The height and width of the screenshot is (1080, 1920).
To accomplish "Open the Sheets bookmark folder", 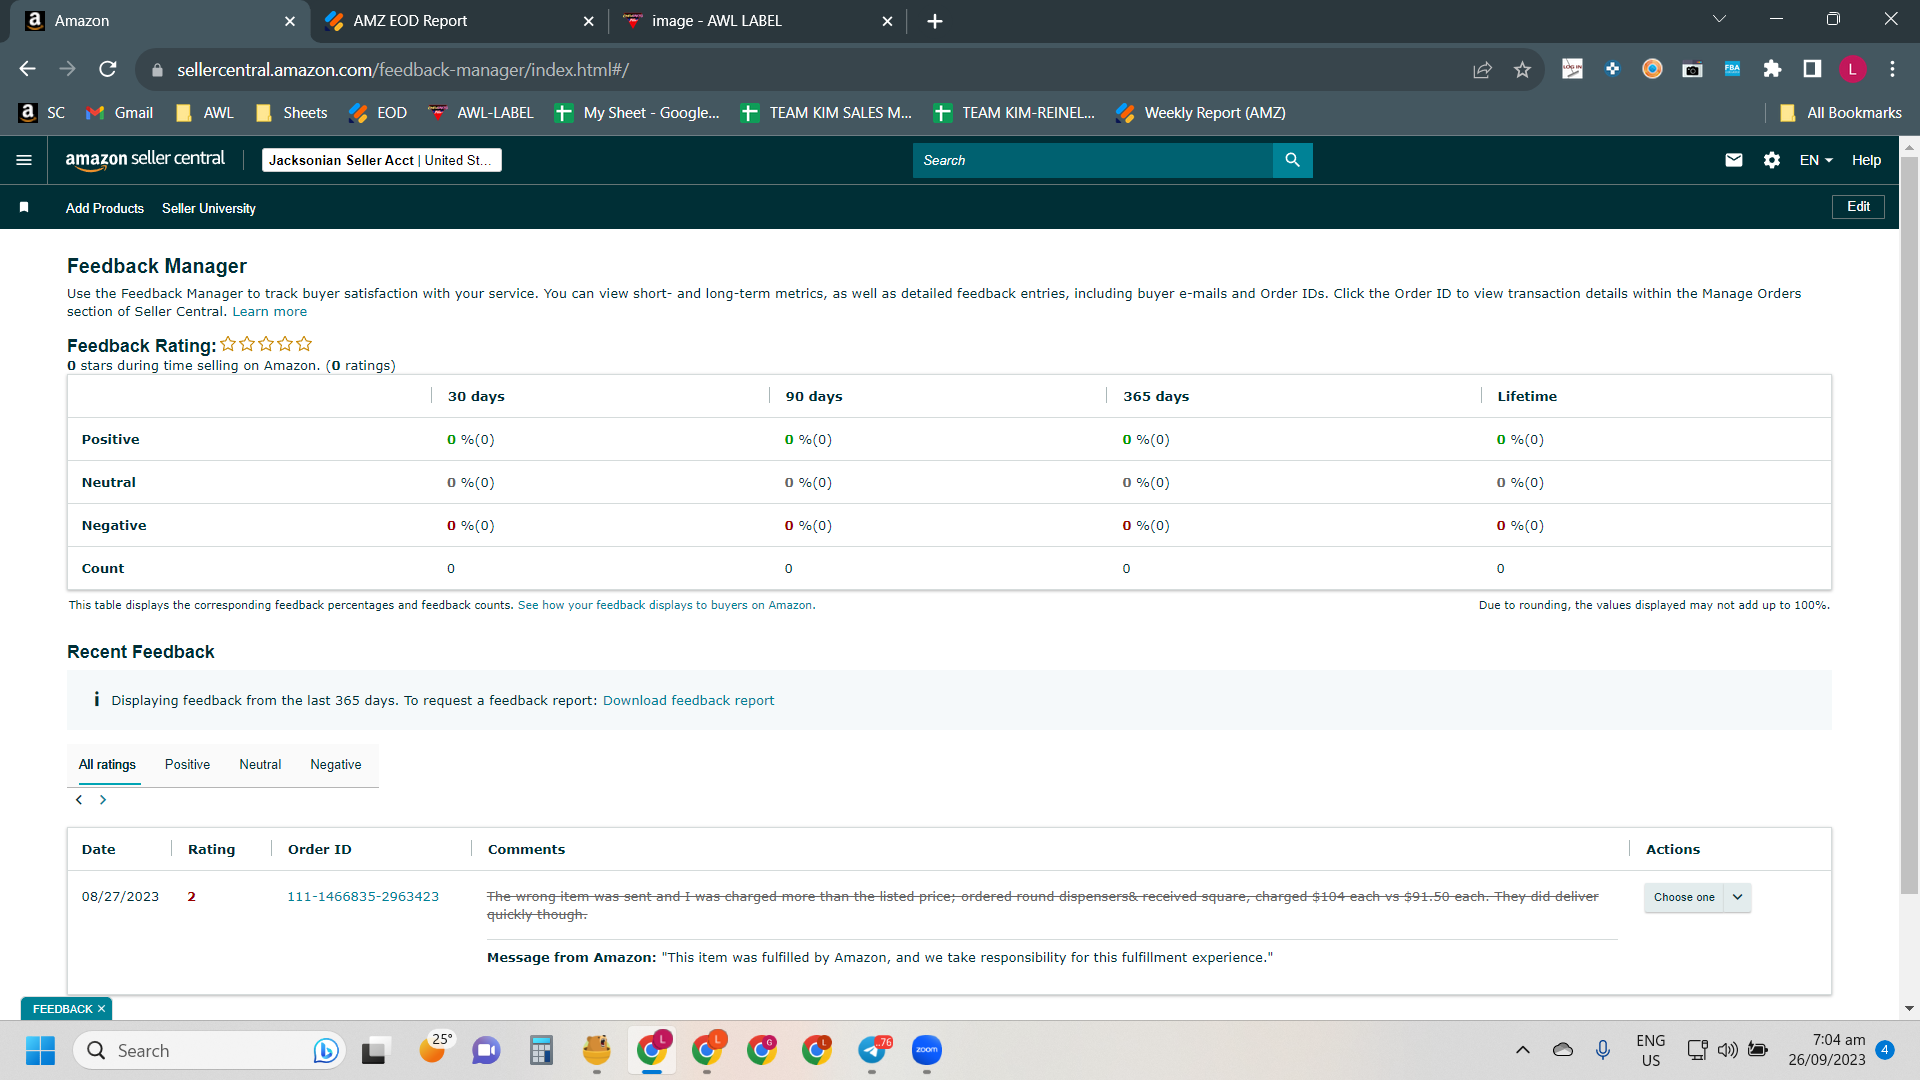I will [291, 113].
